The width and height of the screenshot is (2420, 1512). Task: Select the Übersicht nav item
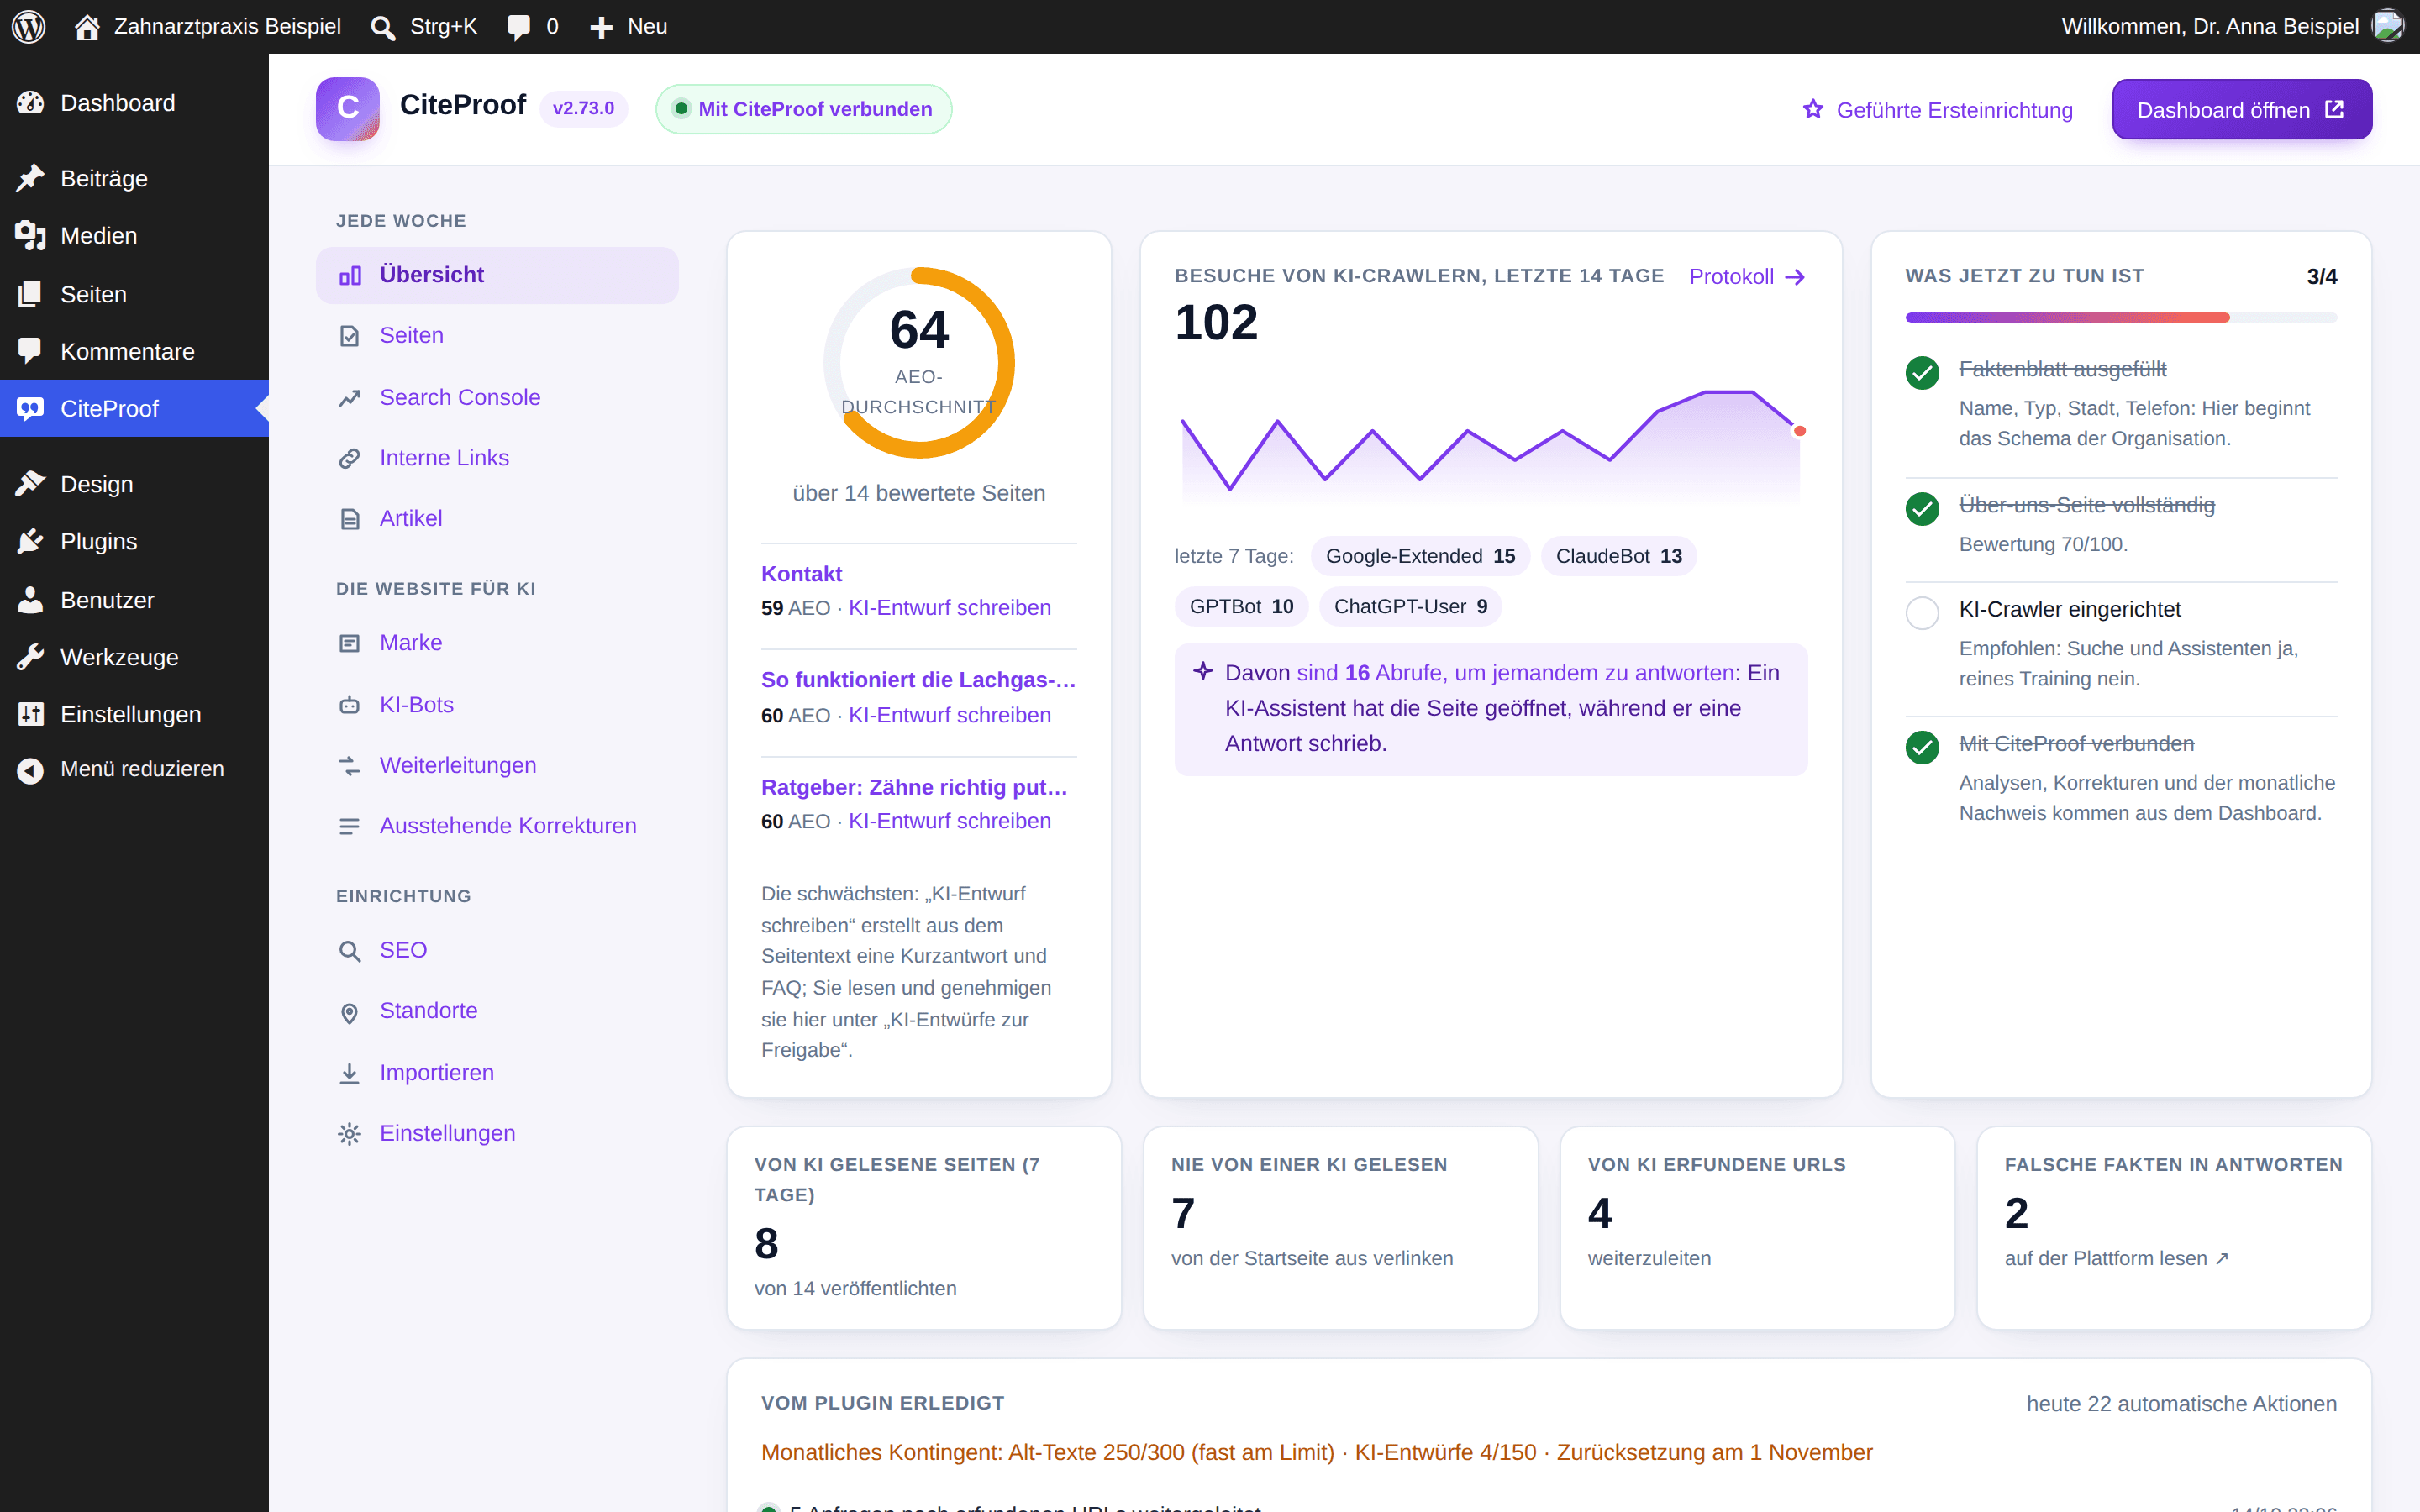497,275
